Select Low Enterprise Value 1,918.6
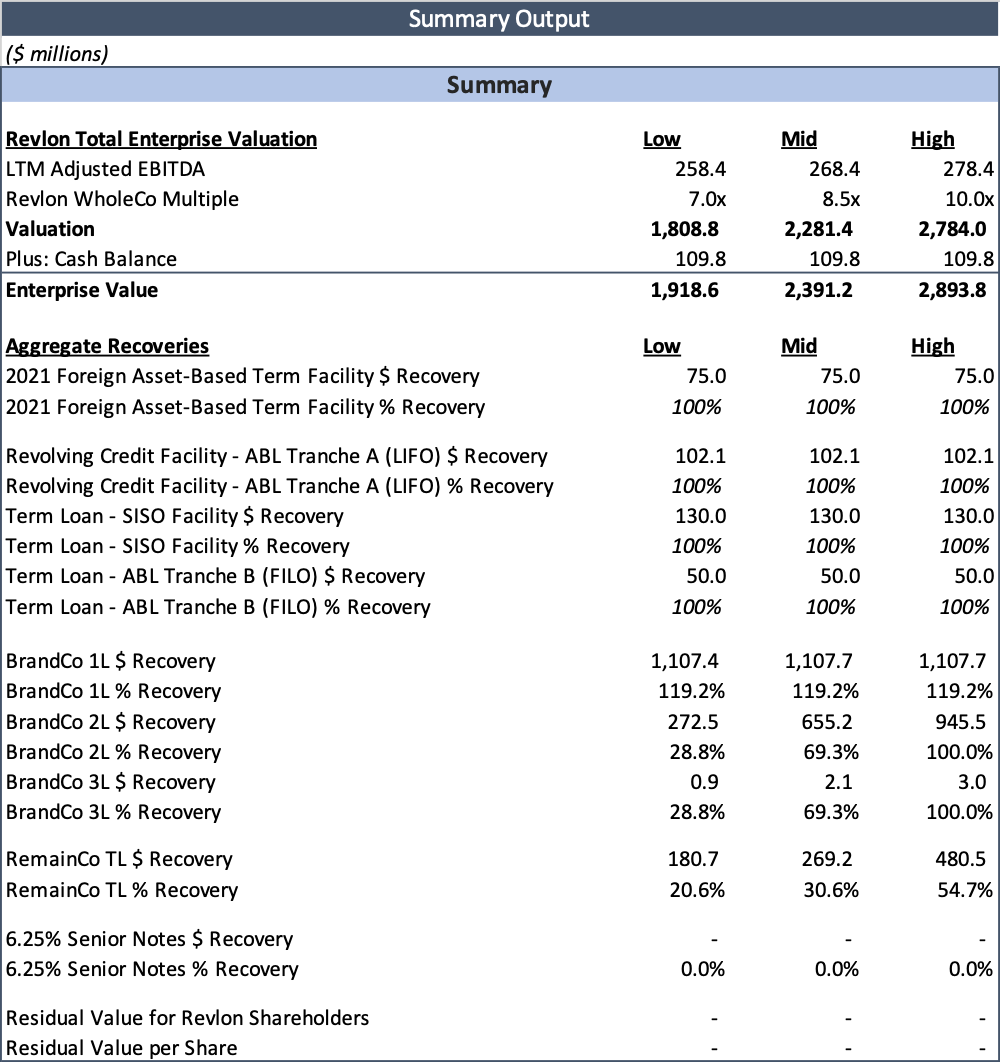Image resolution: width=1000 pixels, height=1062 pixels. tap(684, 290)
